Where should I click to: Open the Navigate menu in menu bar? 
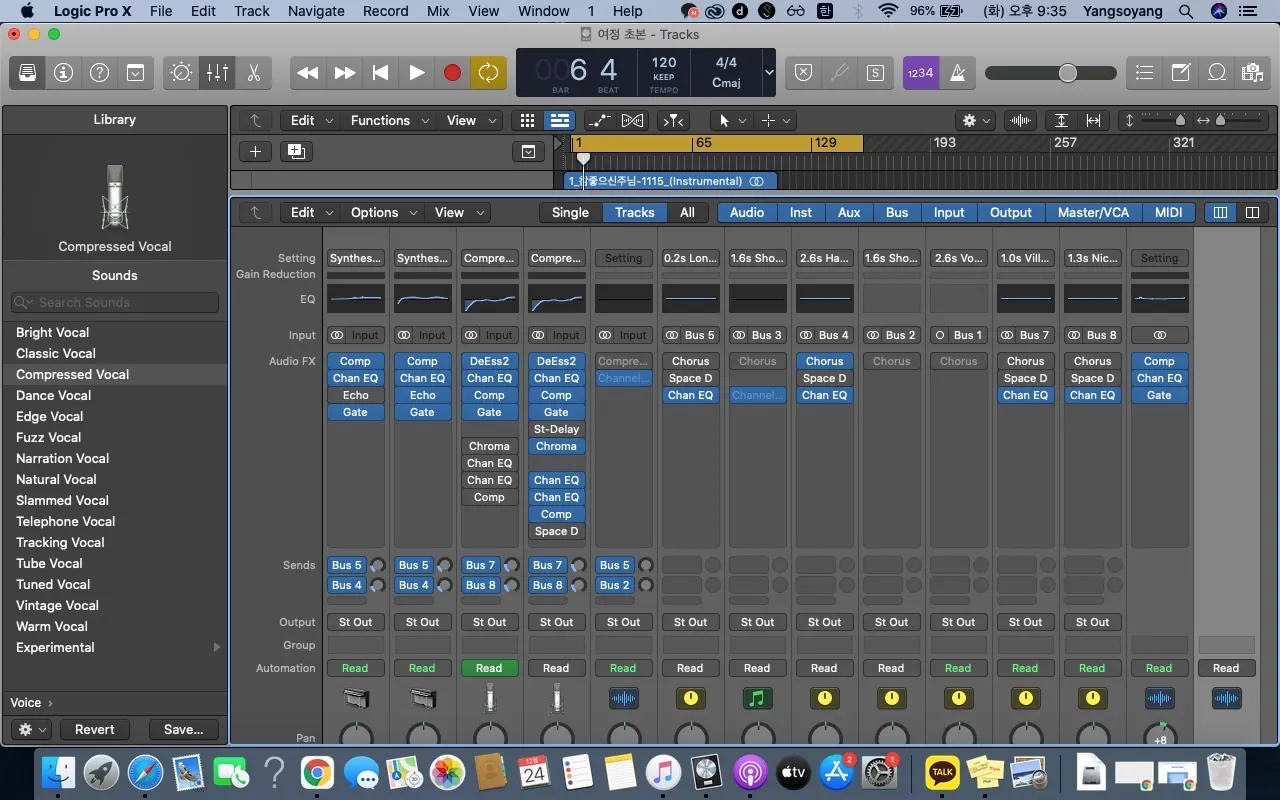(314, 11)
